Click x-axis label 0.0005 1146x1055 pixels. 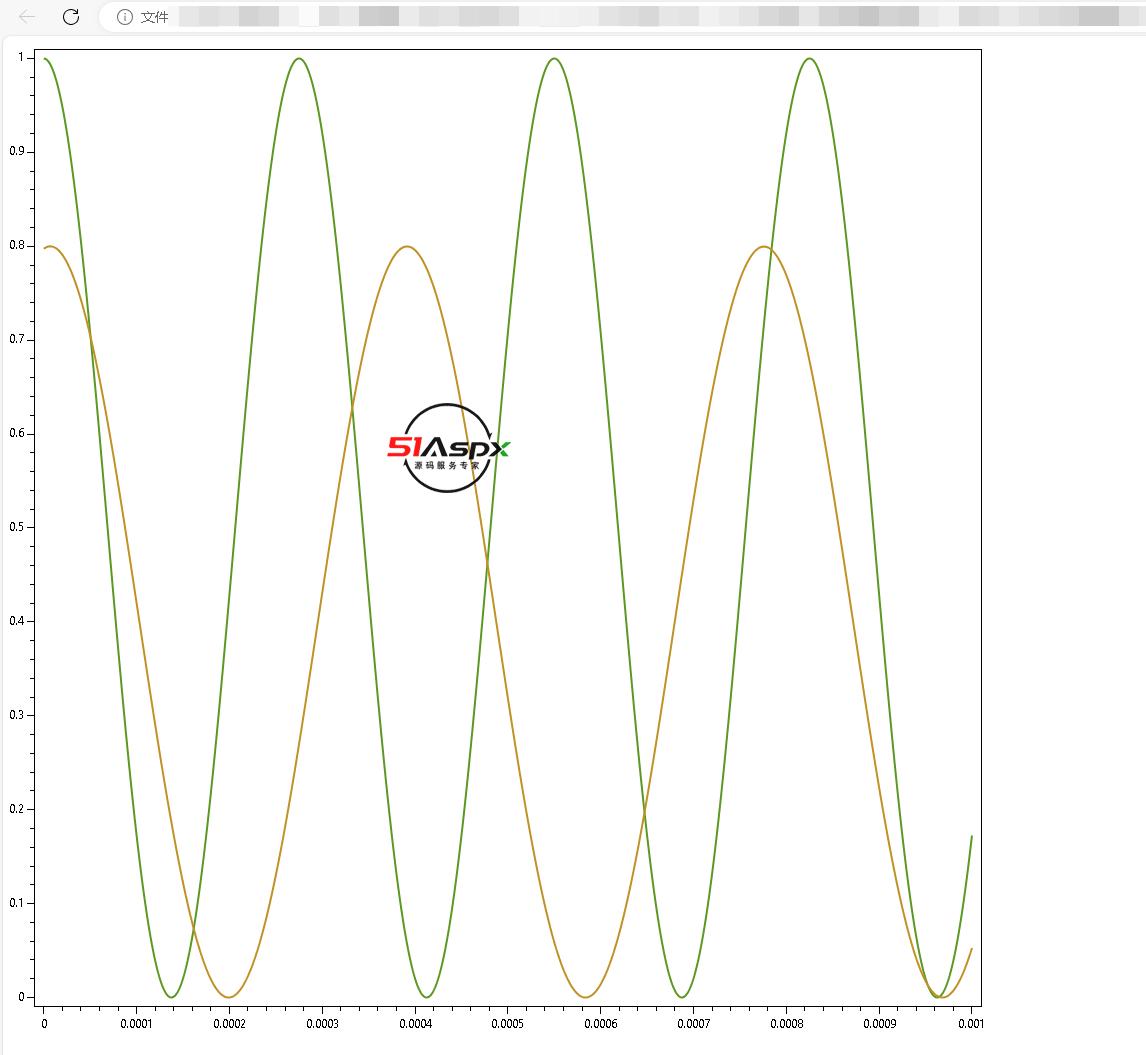[x=507, y=1024]
